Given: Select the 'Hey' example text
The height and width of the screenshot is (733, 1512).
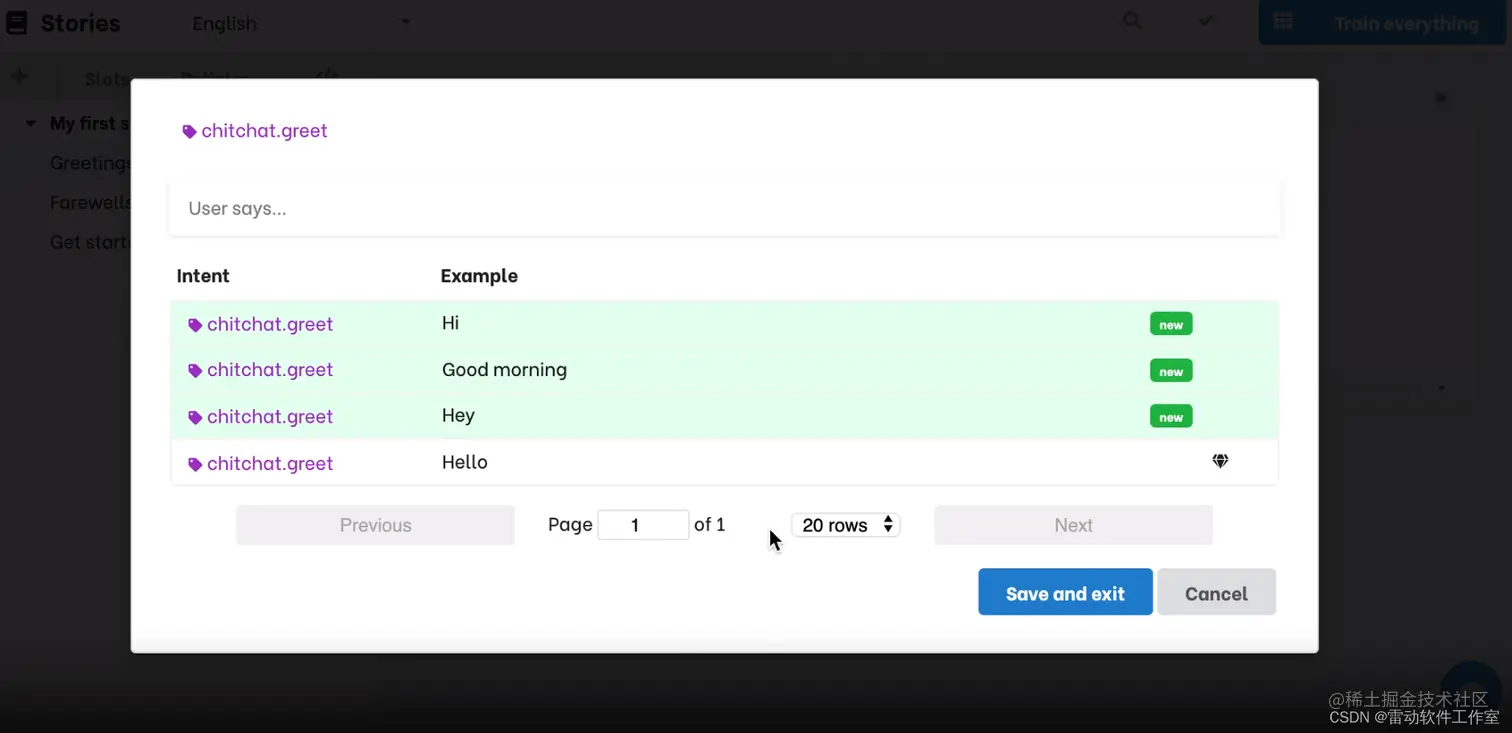Looking at the screenshot, I should pos(458,416).
